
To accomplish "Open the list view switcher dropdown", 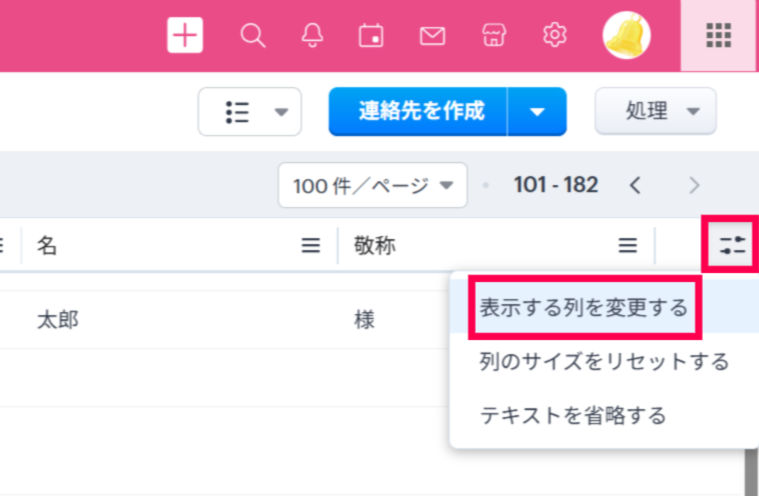I will point(249,112).
